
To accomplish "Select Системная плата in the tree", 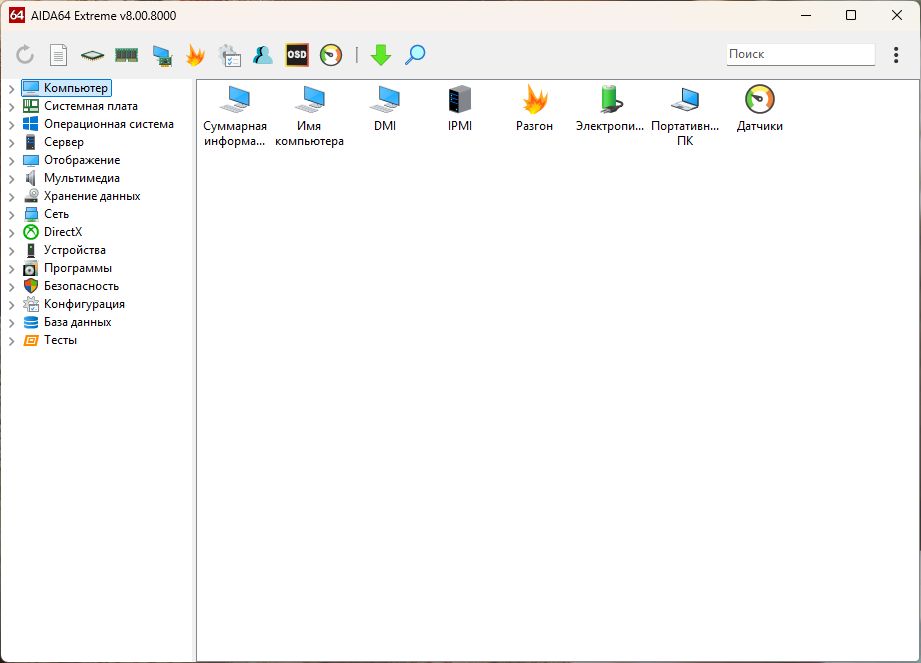I will (x=80, y=106).
